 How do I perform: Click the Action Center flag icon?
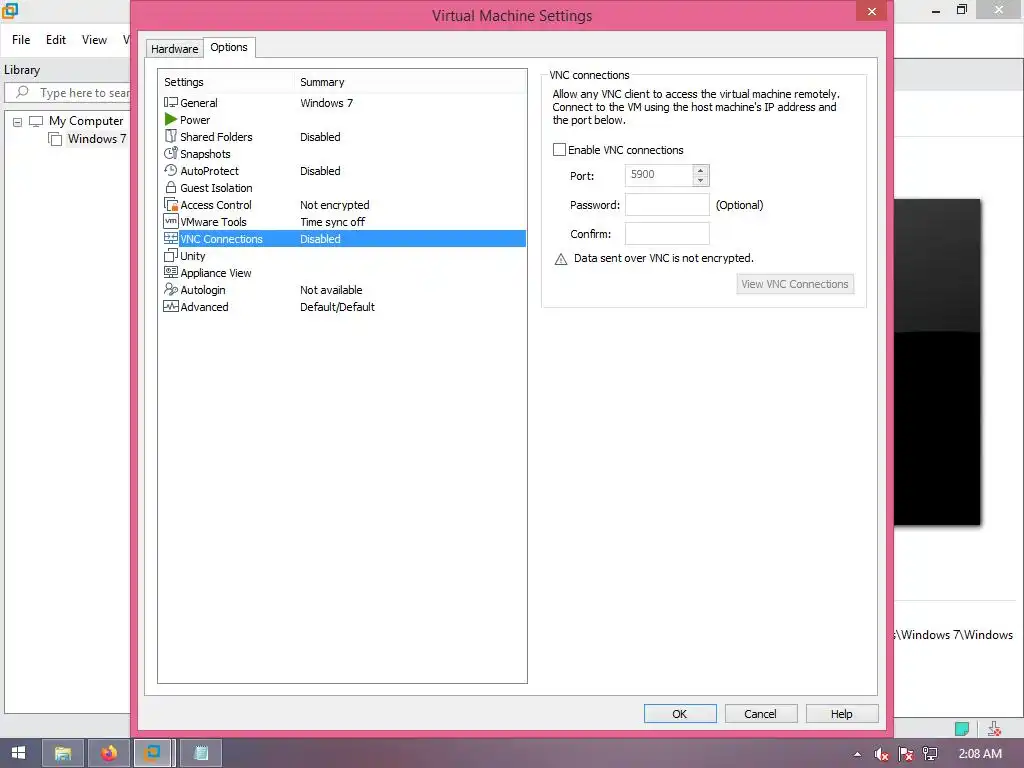pos(906,754)
